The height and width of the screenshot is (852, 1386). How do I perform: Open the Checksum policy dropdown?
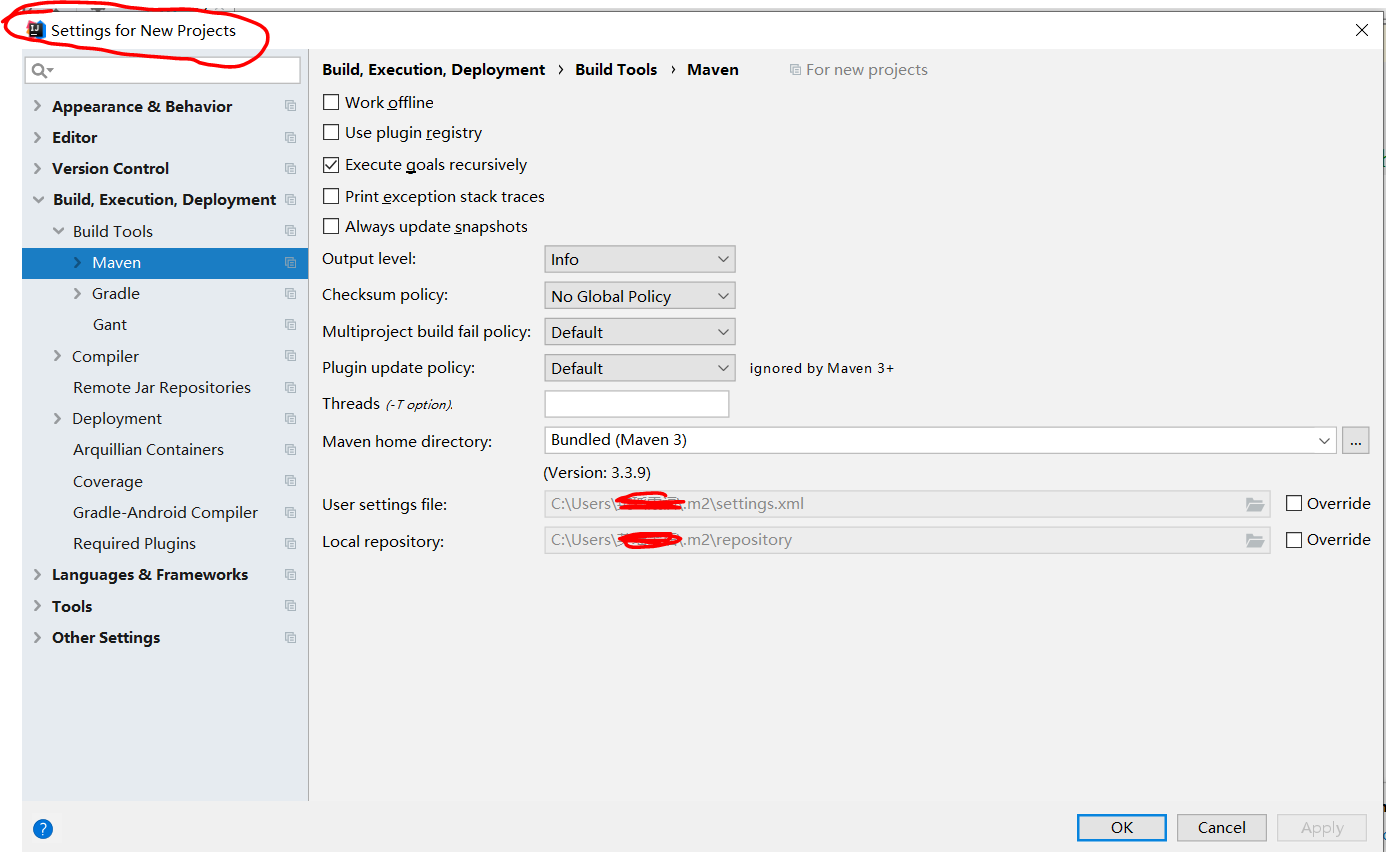coord(640,296)
